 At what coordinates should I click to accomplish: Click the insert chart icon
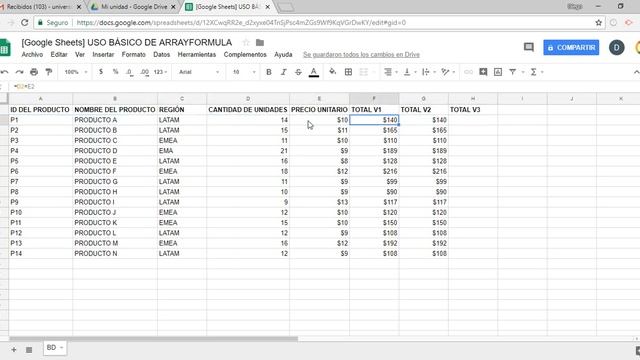point(498,72)
